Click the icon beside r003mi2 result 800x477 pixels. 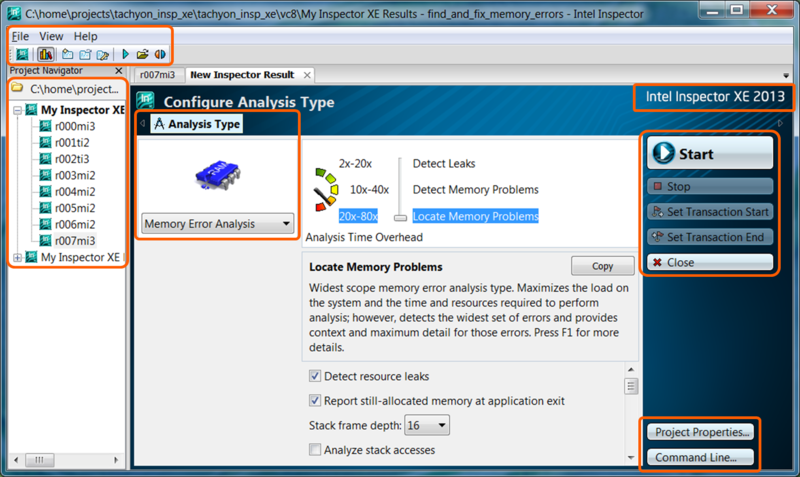pyautogui.click(x=45, y=175)
